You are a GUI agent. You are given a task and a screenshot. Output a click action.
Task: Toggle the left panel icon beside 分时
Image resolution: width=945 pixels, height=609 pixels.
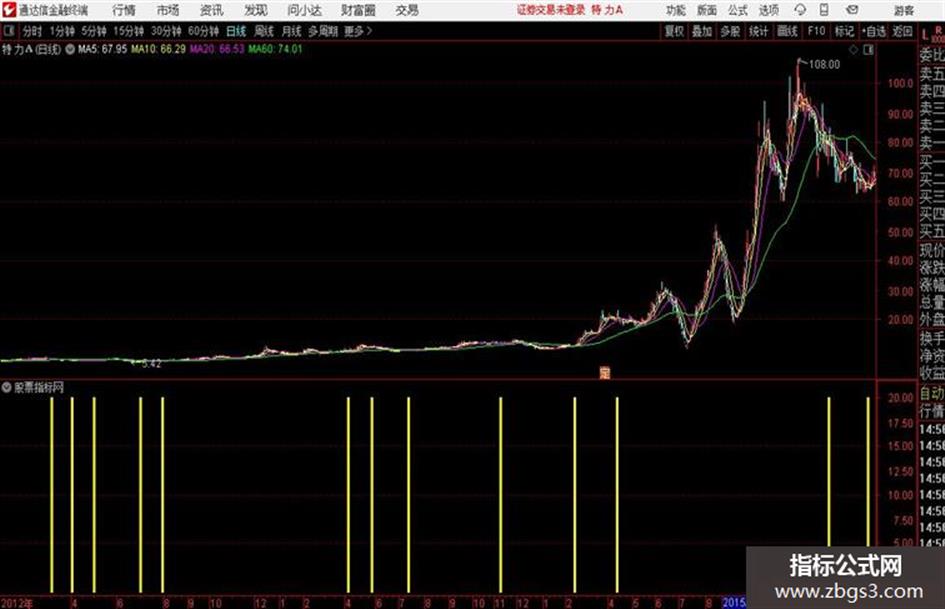tap(9, 31)
